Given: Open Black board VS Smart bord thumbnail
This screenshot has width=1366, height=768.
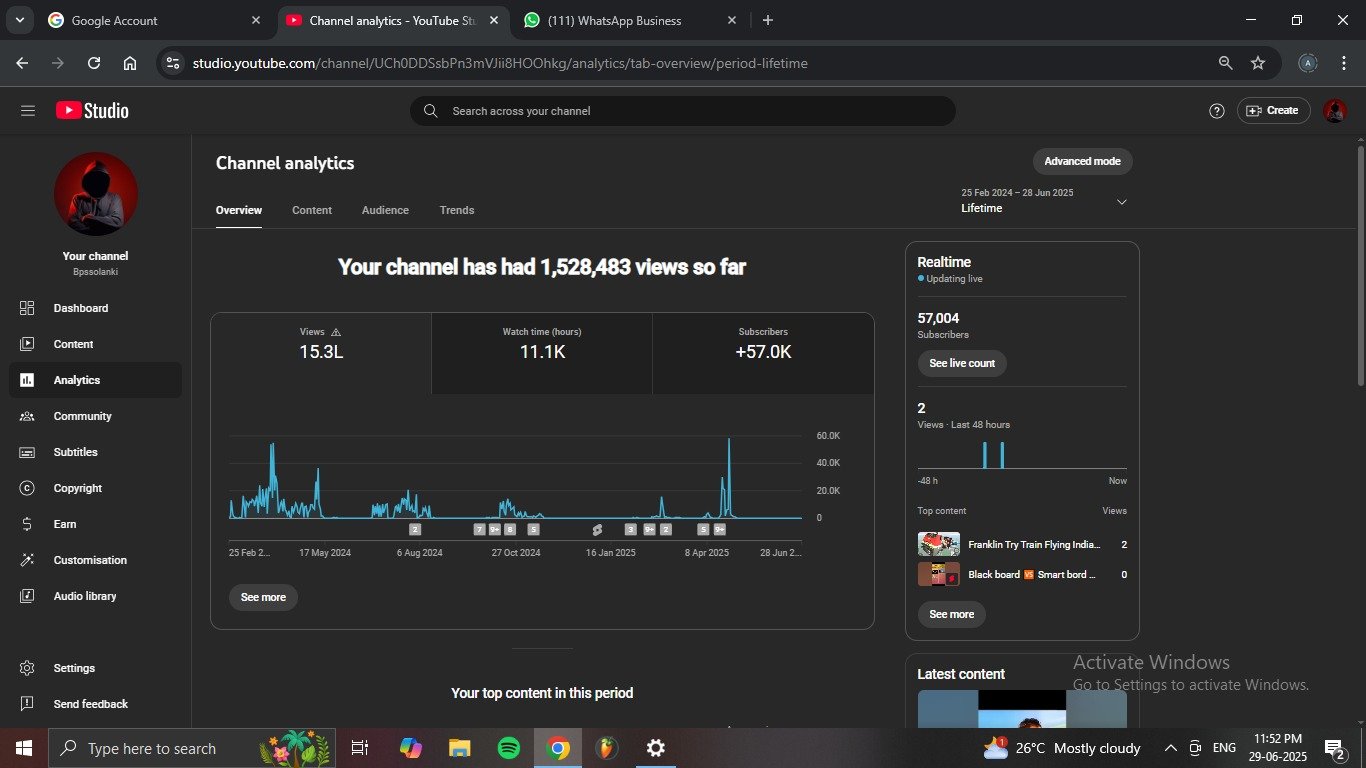Looking at the screenshot, I should (x=938, y=575).
